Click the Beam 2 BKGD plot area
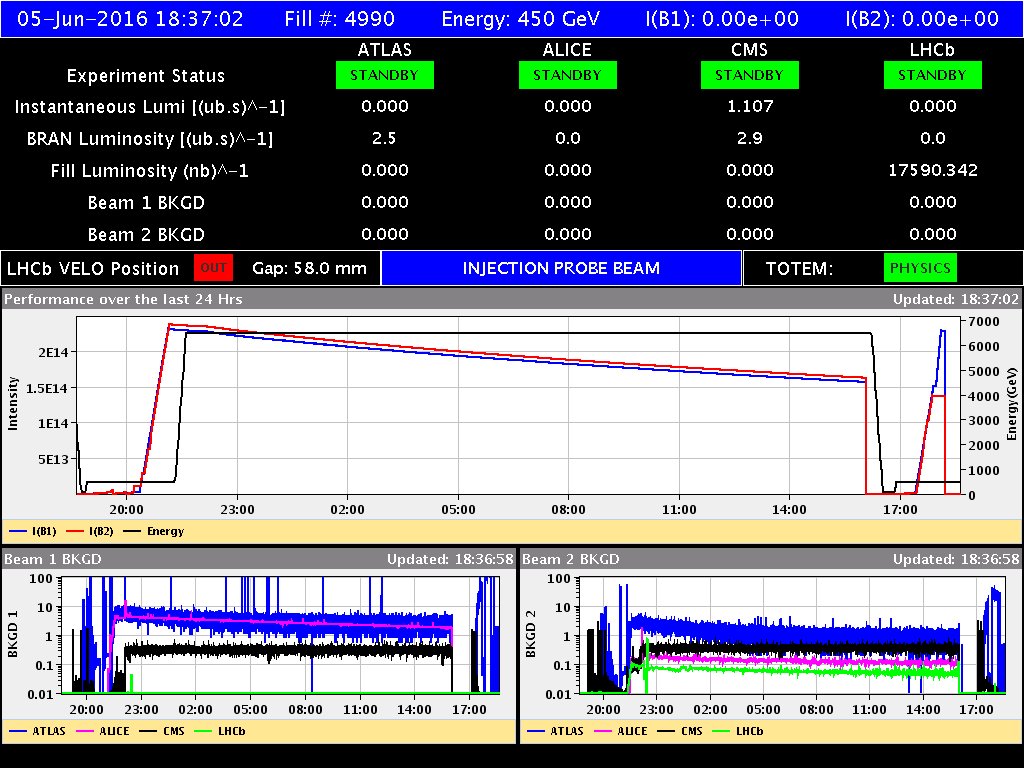The height and width of the screenshot is (768, 1024). click(793, 635)
